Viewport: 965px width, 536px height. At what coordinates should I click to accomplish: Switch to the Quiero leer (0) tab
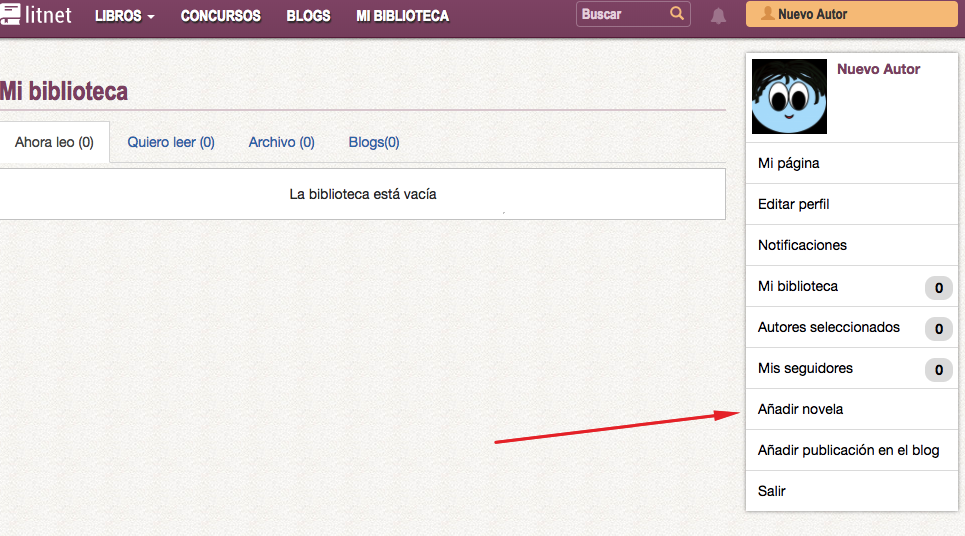(x=170, y=142)
